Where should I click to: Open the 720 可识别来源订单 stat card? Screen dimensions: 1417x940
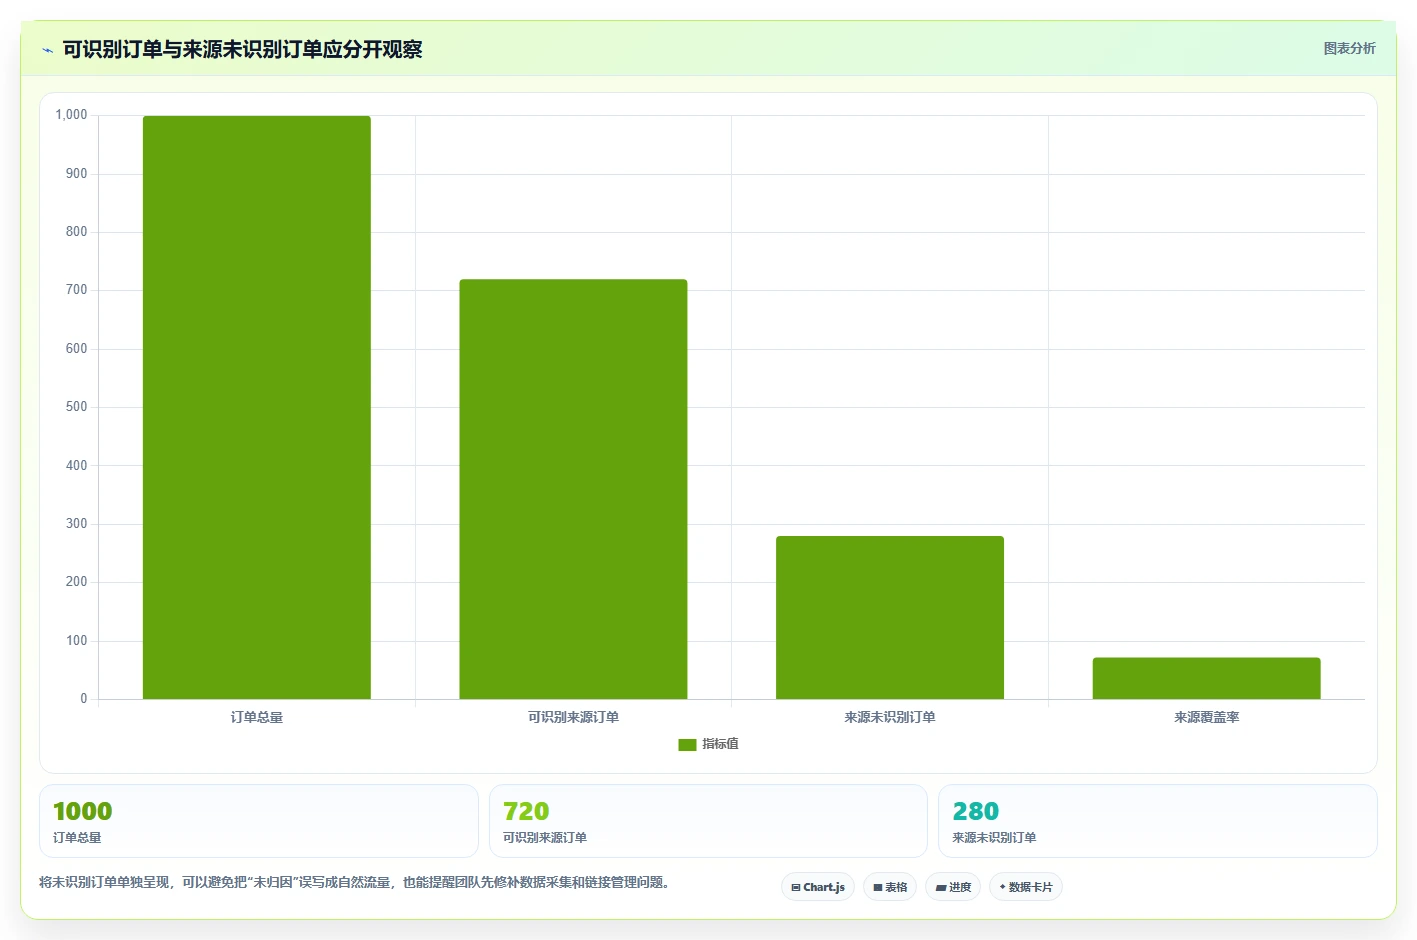(708, 821)
